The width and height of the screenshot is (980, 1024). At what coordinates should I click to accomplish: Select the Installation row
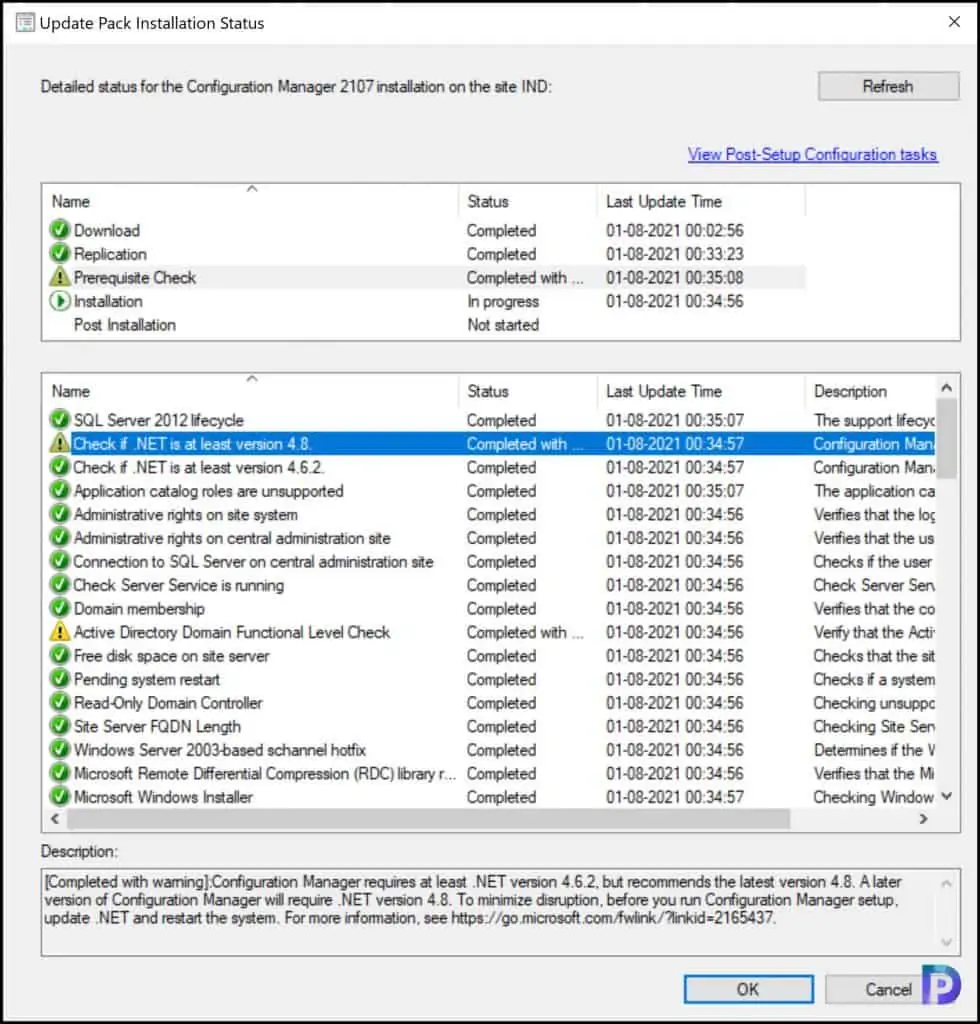(x=426, y=300)
